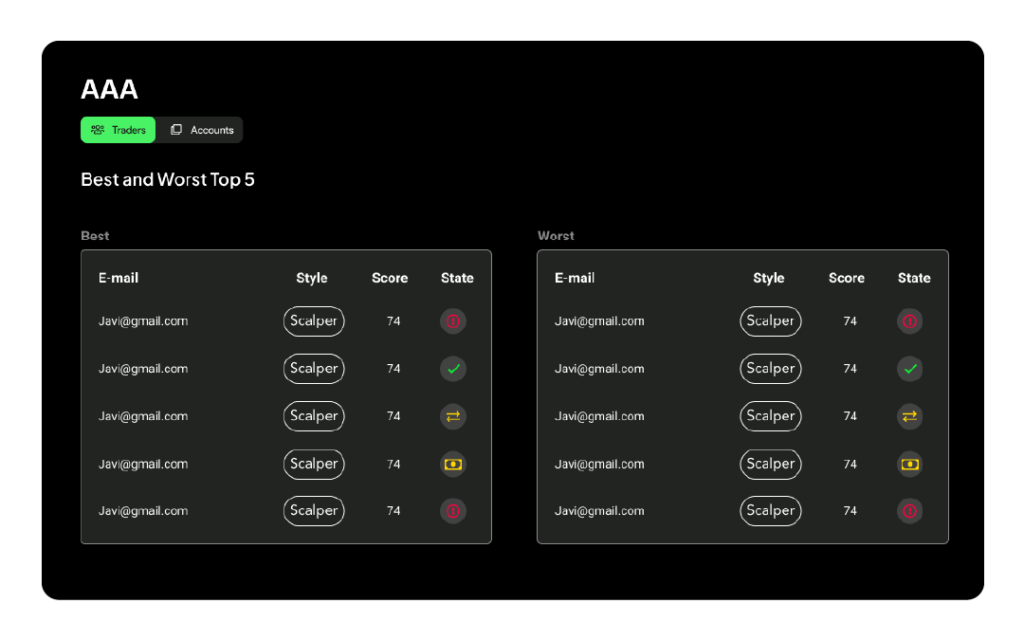Screen dimensions: 1024x640
Task: Switch to the Traders tab
Action: pyautogui.click(x=118, y=130)
